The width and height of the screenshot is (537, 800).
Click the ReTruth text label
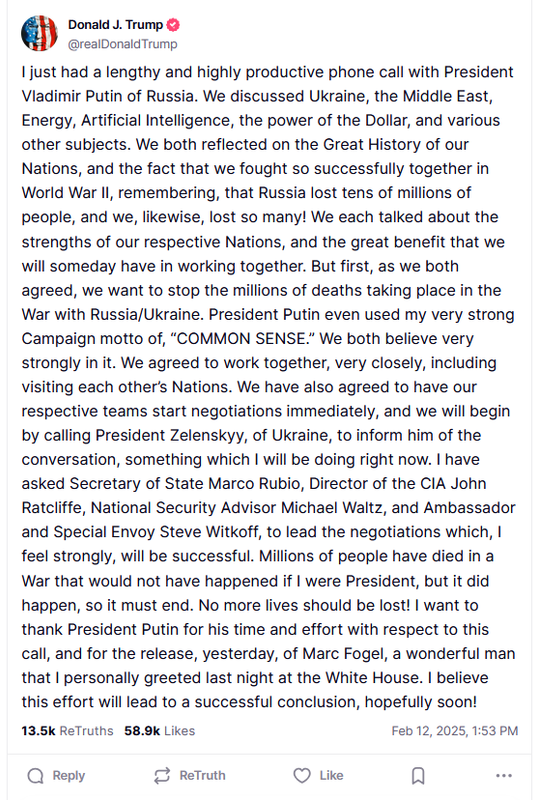[x=202, y=776]
